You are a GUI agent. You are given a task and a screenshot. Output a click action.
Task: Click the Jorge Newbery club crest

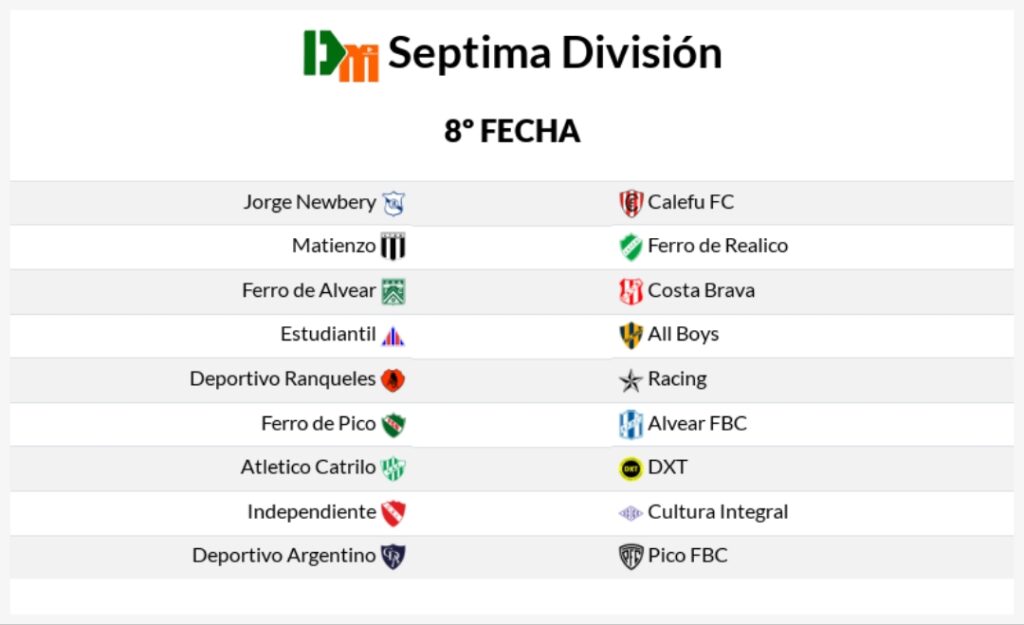(393, 204)
